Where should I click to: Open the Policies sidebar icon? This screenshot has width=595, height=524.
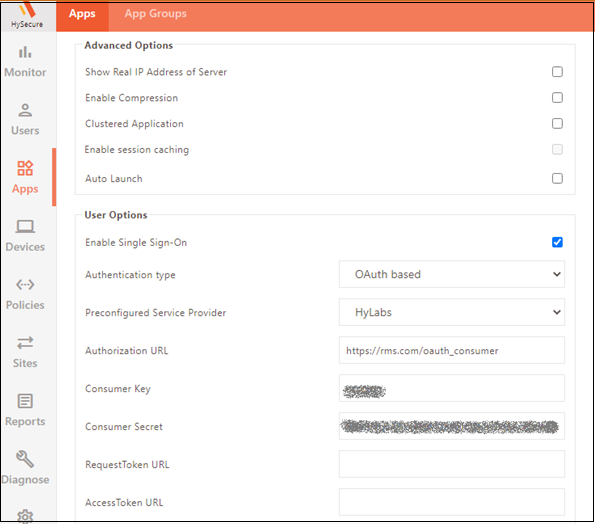(25, 284)
